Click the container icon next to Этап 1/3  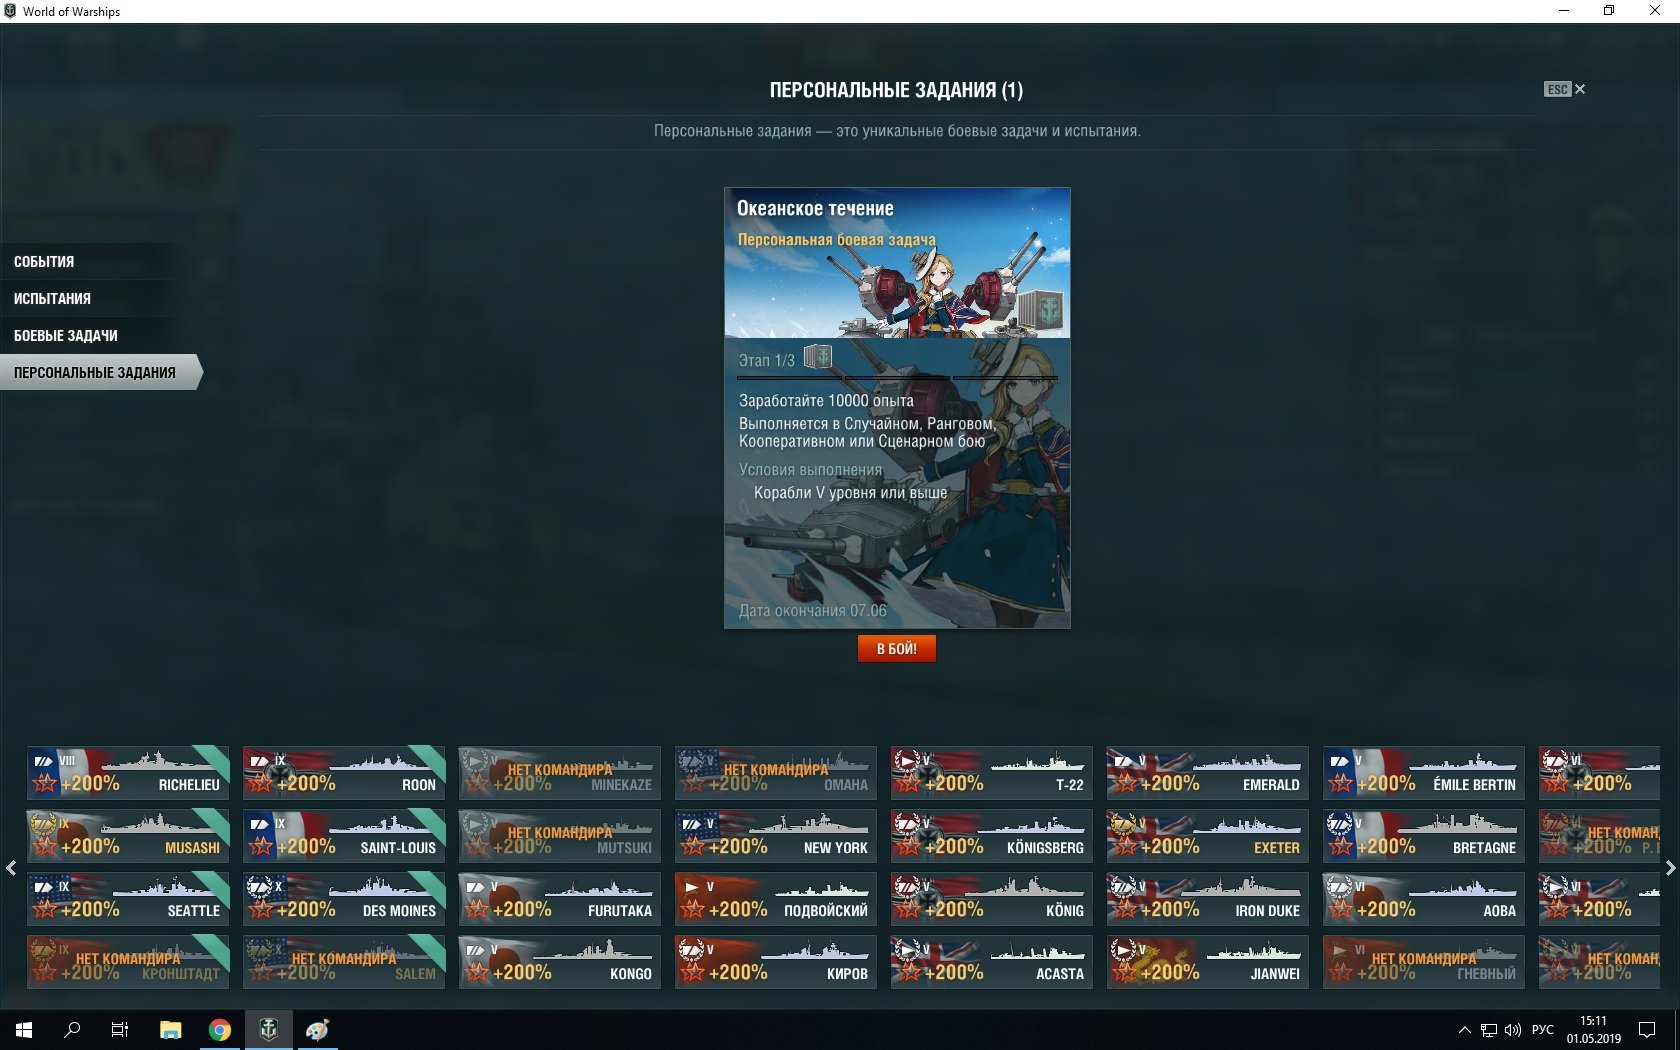[817, 357]
